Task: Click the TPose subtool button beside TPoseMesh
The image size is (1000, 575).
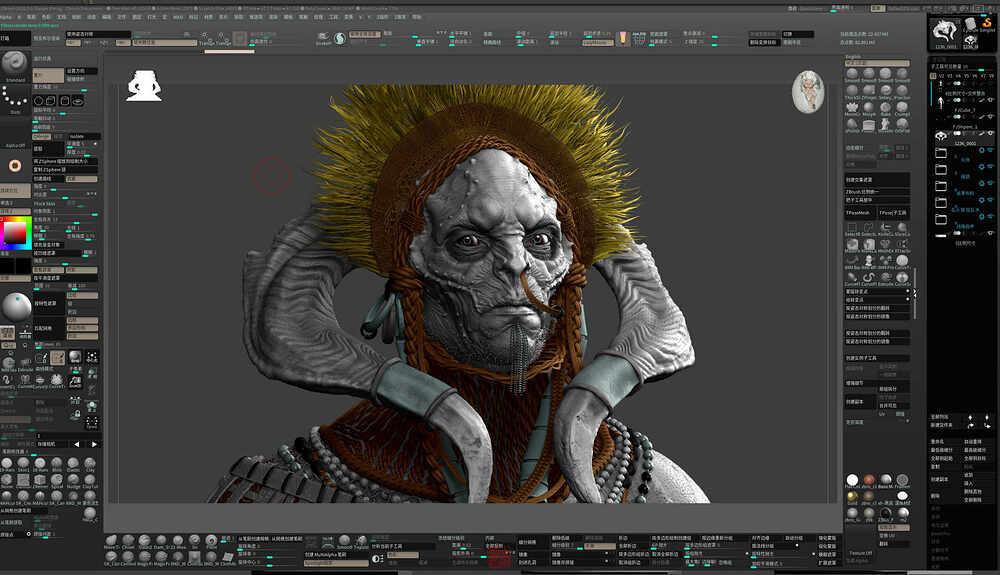Action: (x=893, y=213)
